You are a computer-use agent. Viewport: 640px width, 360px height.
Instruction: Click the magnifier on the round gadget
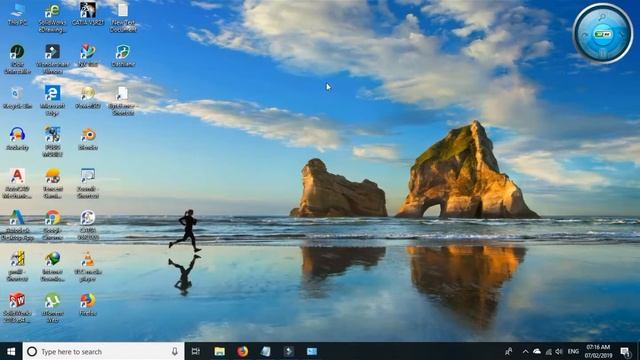(602, 17)
